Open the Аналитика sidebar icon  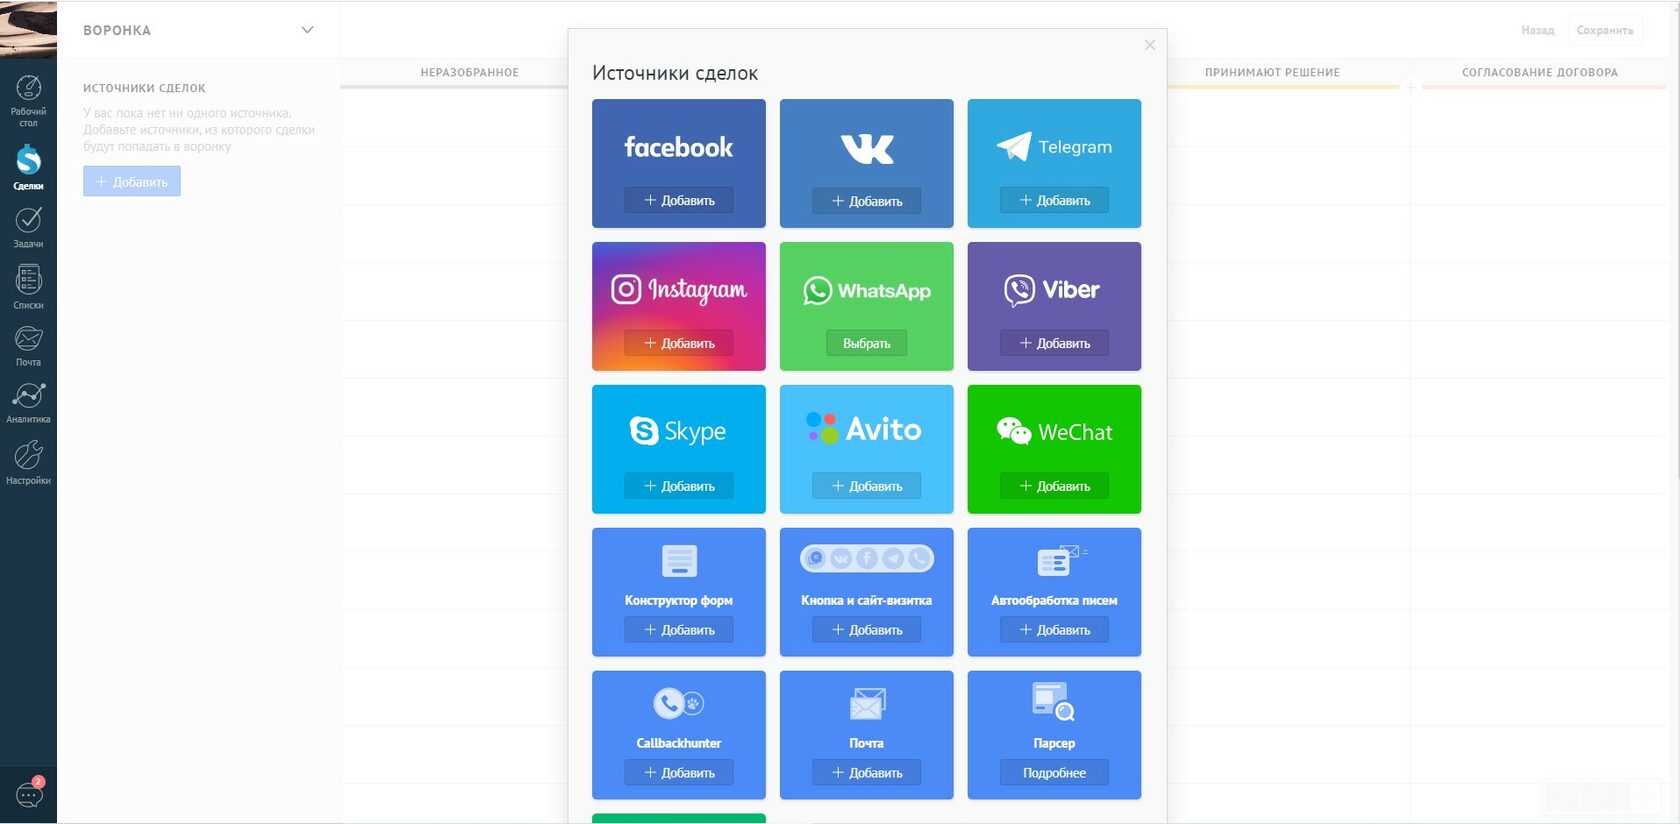pos(28,403)
